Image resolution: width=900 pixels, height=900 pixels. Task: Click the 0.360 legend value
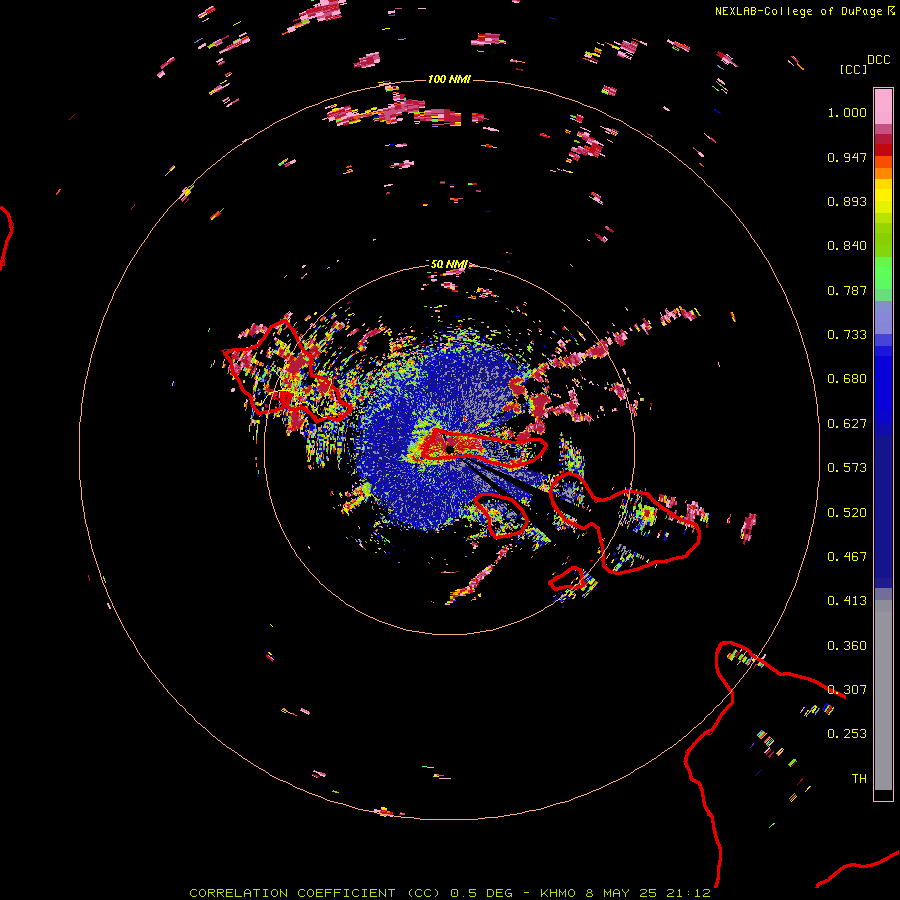pos(847,646)
